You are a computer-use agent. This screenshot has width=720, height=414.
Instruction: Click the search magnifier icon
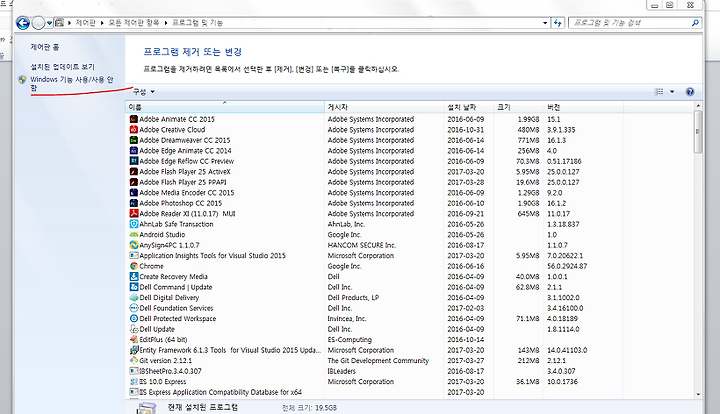pos(695,22)
